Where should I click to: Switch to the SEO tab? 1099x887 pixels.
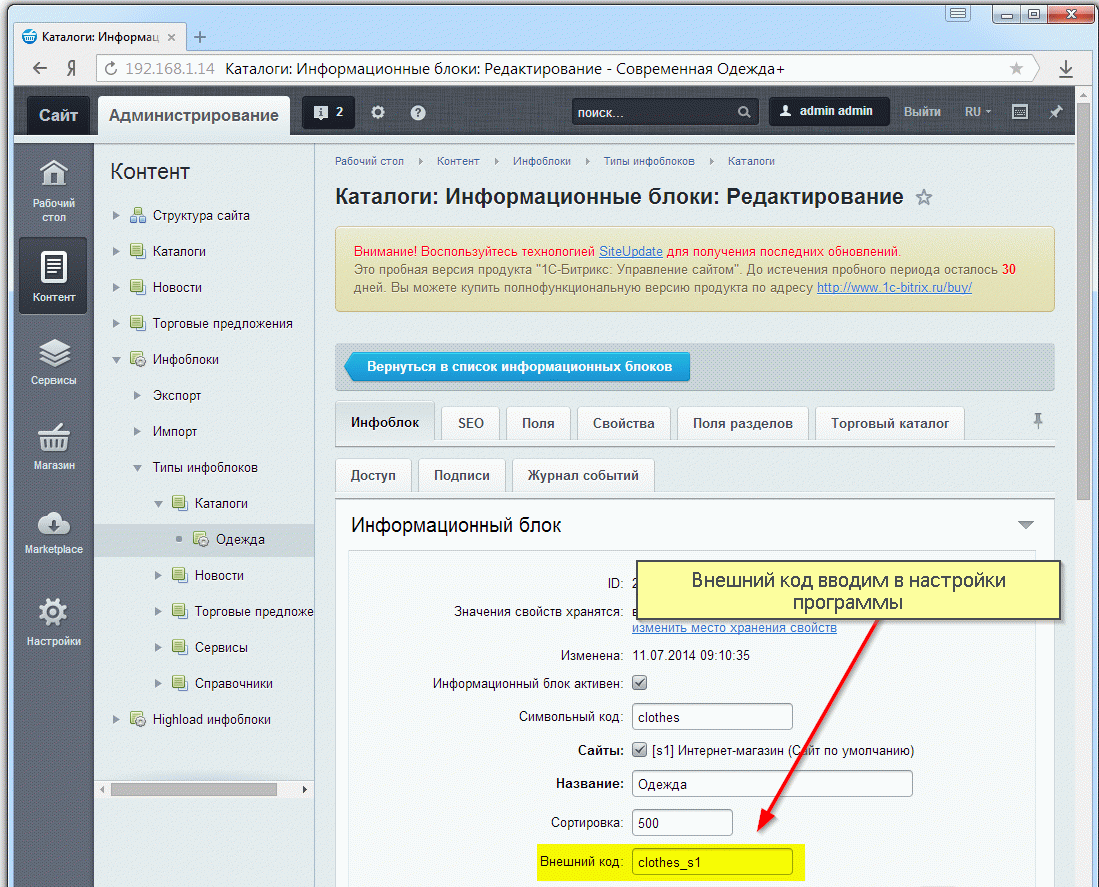470,423
